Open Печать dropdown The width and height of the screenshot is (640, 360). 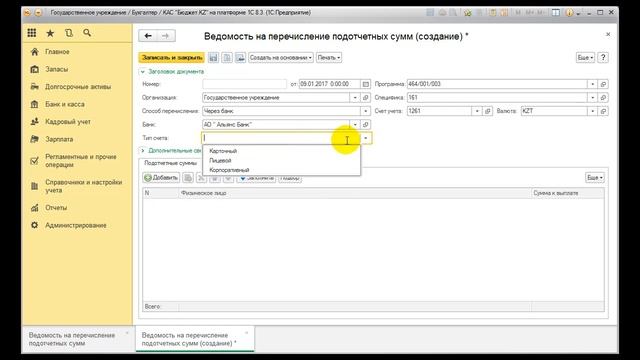[x=329, y=58]
